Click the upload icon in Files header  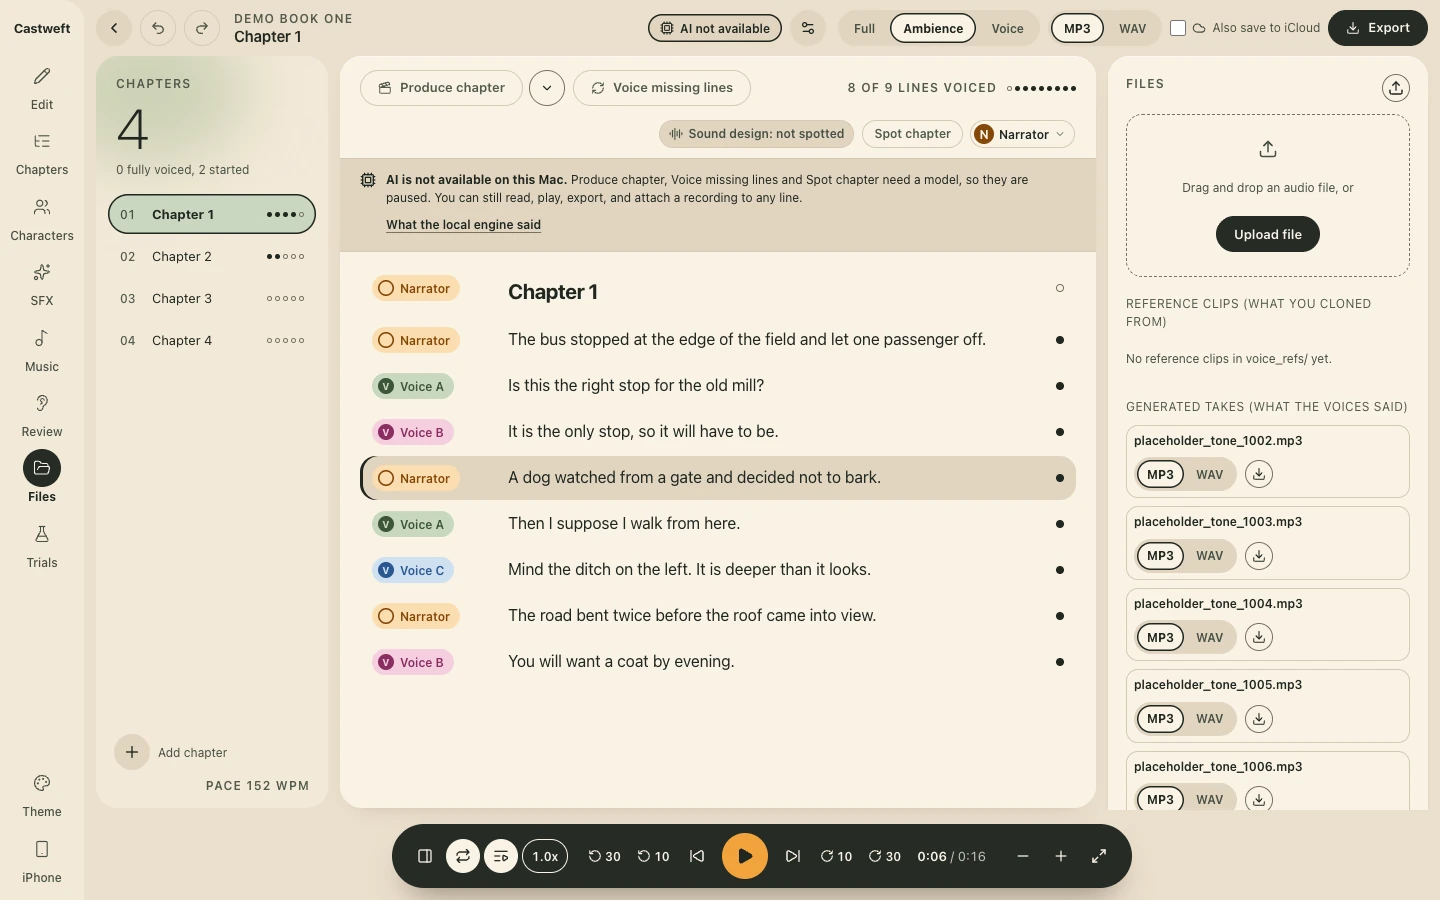[1396, 88]
